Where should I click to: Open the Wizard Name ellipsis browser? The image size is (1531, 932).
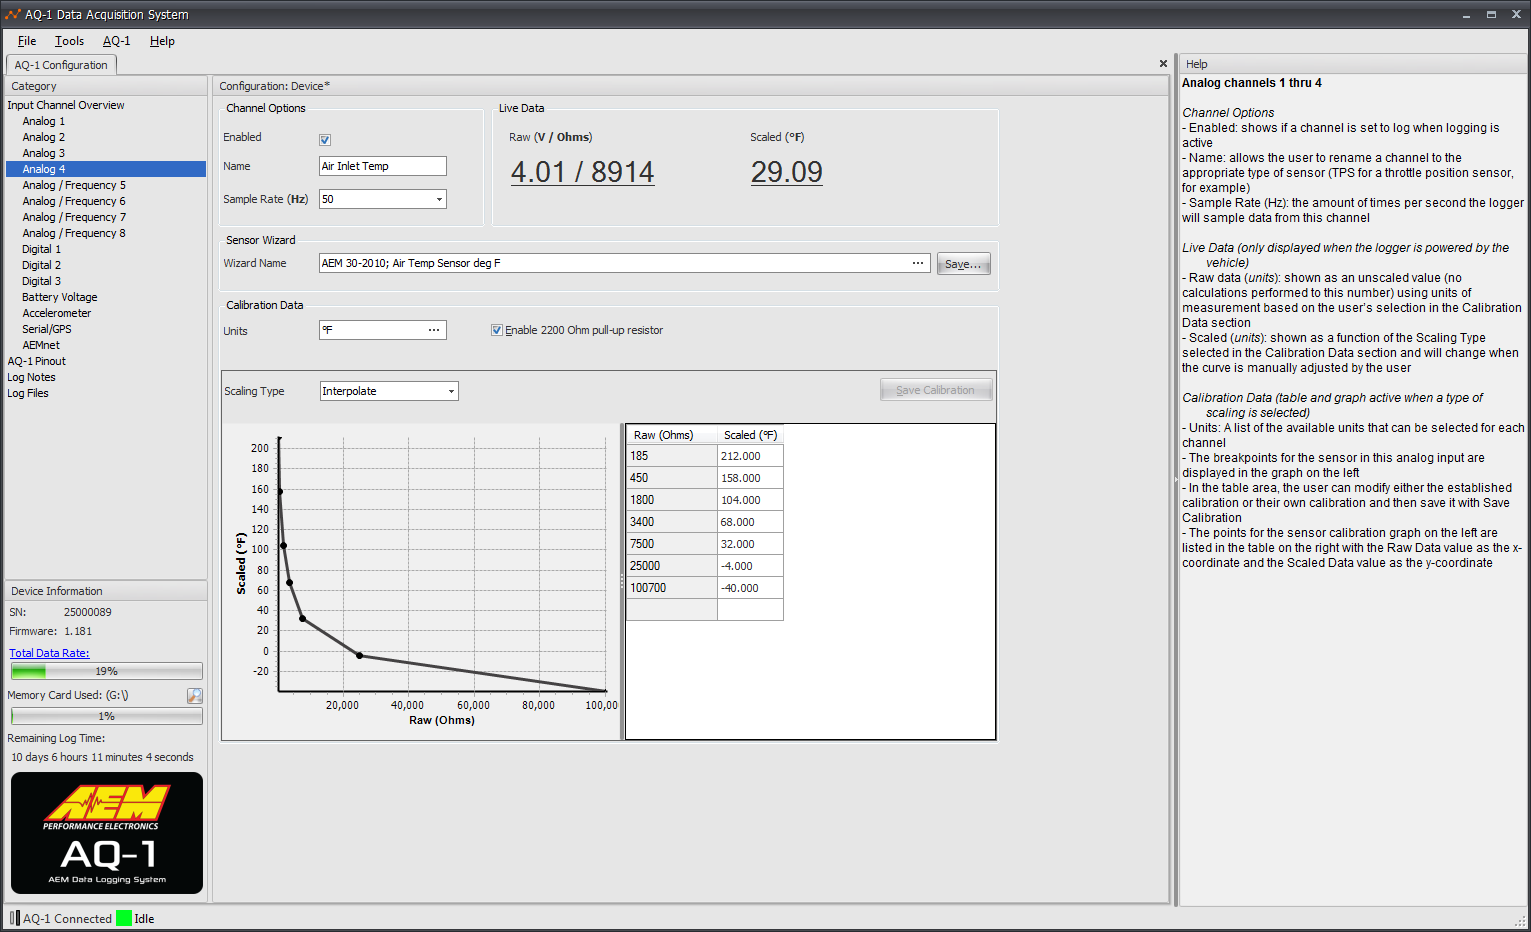[918, 263]
